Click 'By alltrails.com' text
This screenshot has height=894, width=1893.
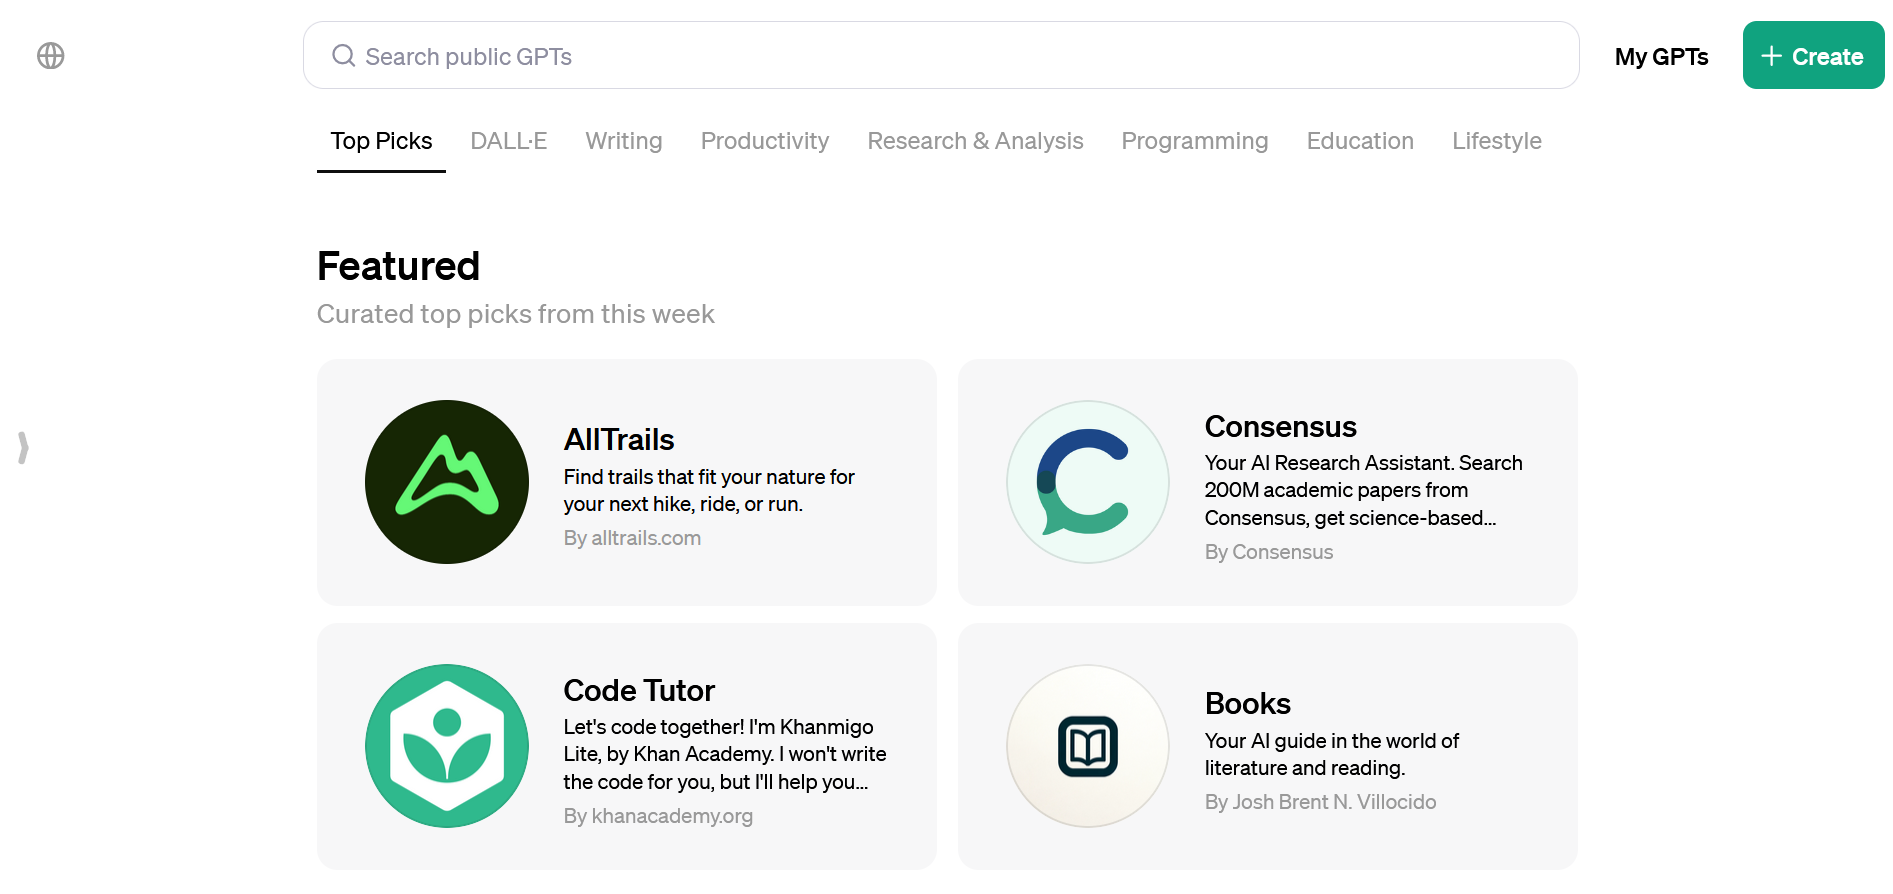632,538
